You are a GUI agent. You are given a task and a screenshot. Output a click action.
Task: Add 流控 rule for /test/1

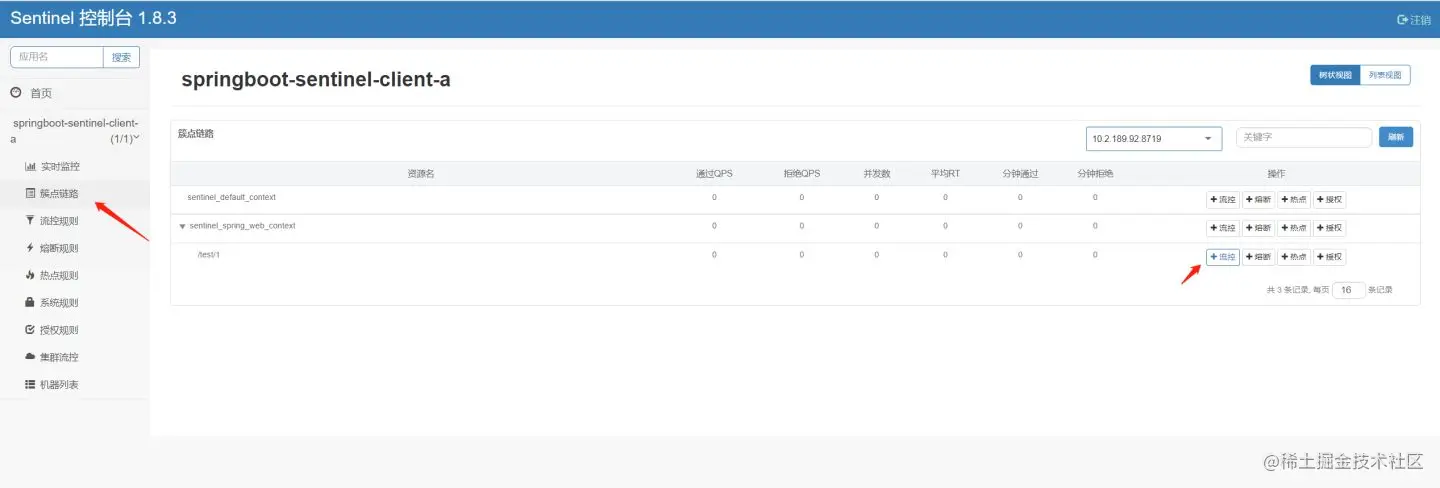(1223, 257)
